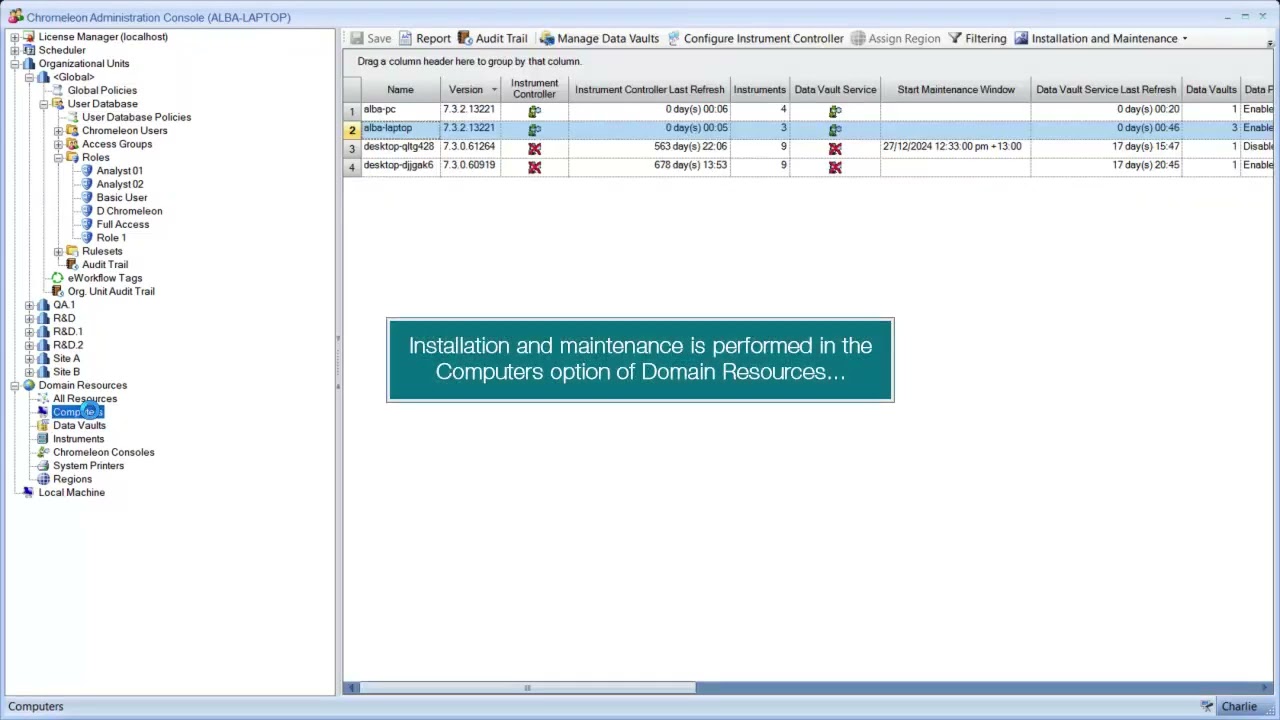This screenshot has width=1280, height=720.
Task: Select the Full Access role
Action: click(x=123, y=224)
